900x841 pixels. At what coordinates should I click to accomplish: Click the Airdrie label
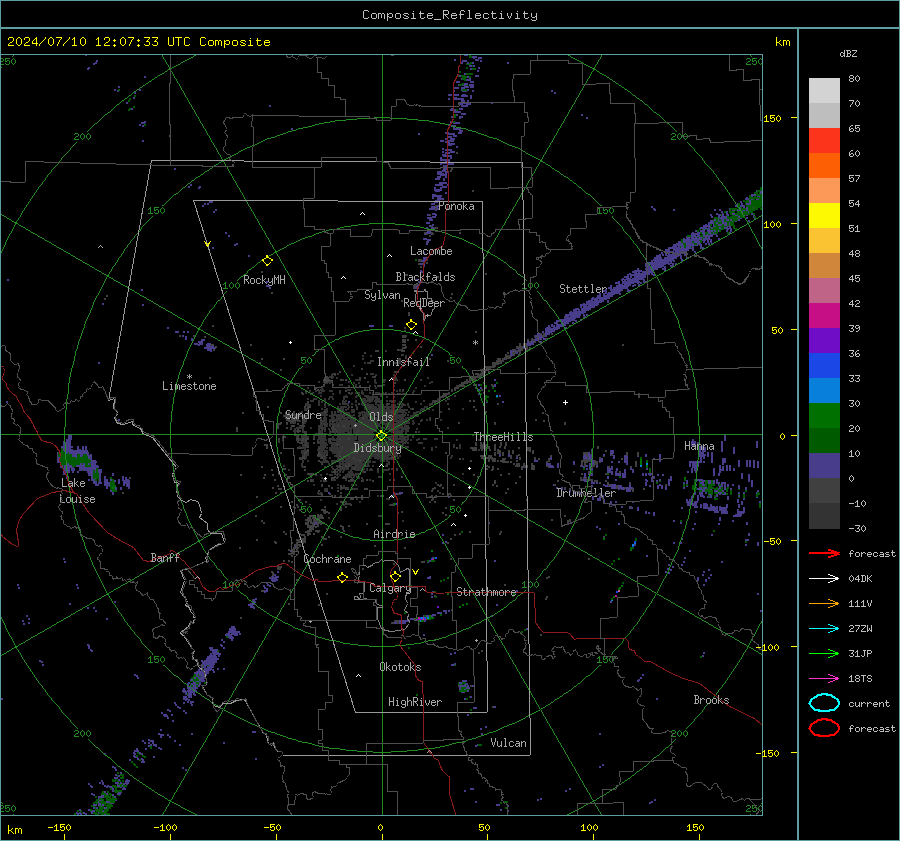(394, 534)
